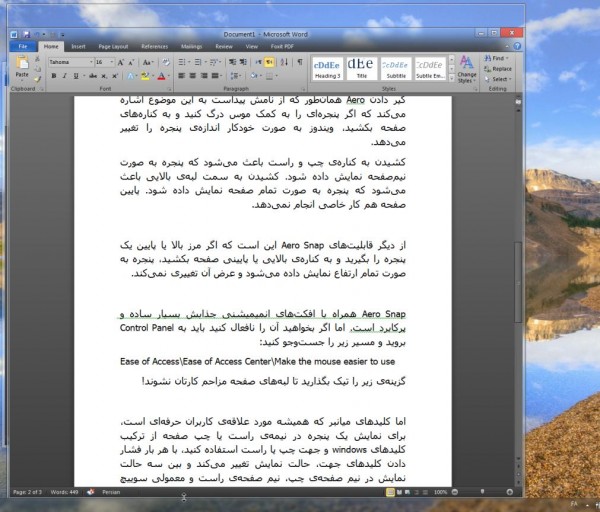
Task: Click the Show/Hide paragraph marks icon
Action: (298, 62)
